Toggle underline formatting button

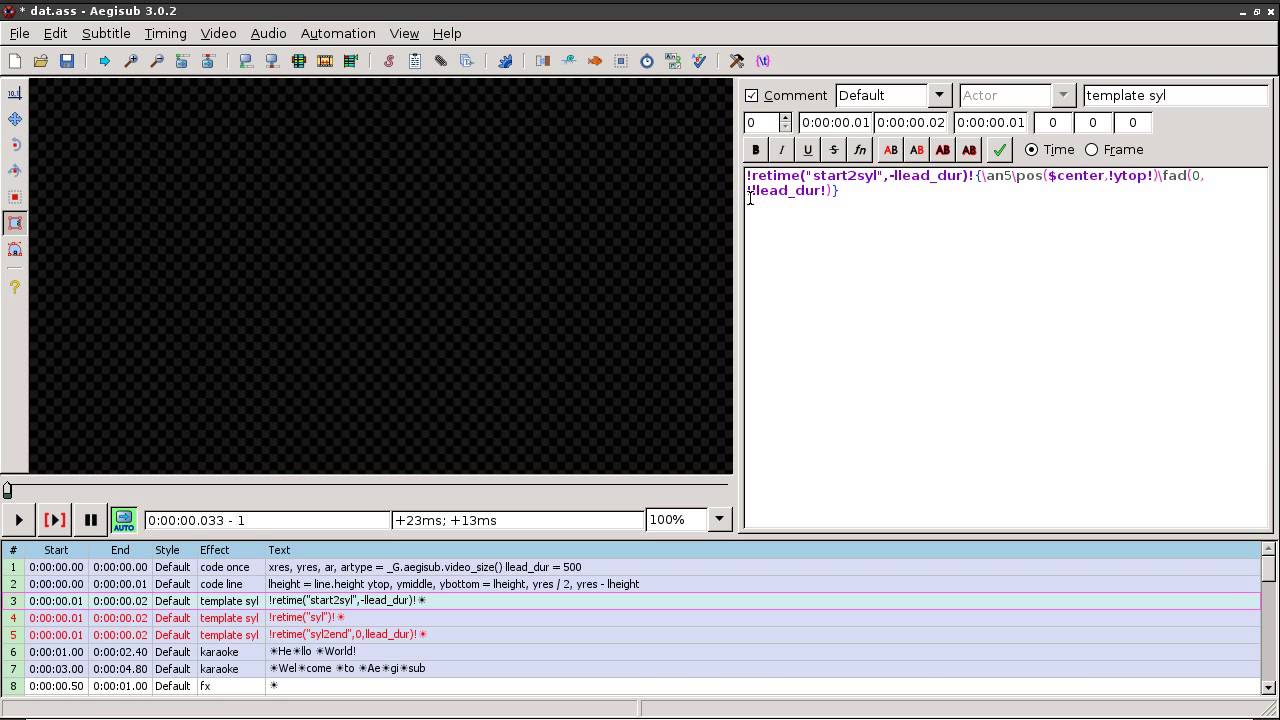tap(808, 150)
